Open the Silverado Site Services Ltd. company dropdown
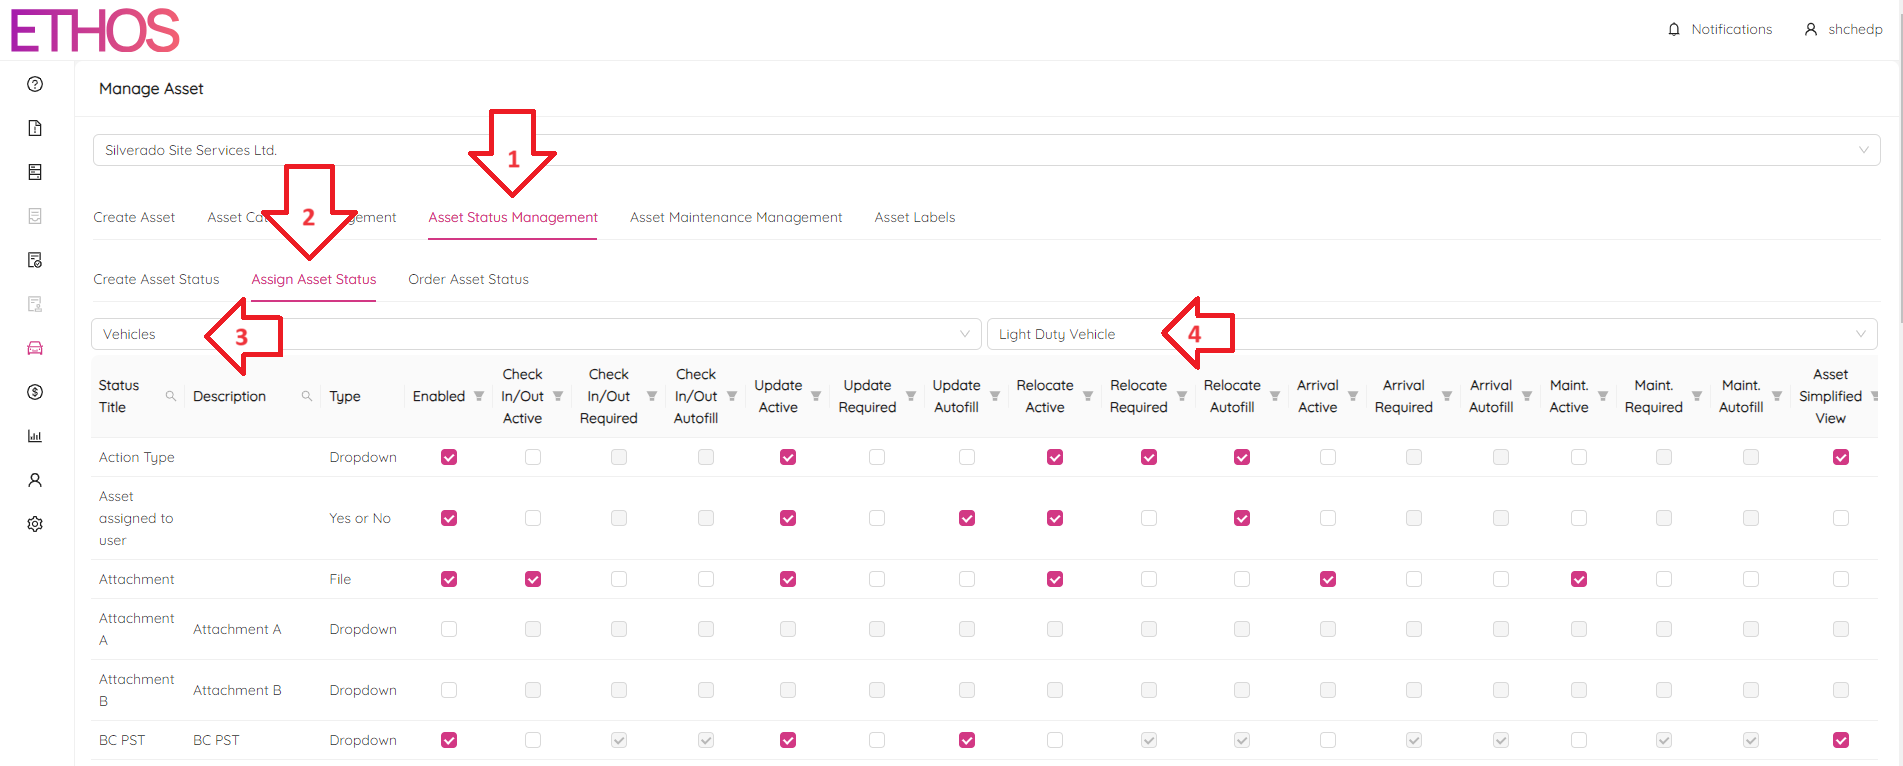Viewport: 1903px width, 766px height. (x=986, y=150)
